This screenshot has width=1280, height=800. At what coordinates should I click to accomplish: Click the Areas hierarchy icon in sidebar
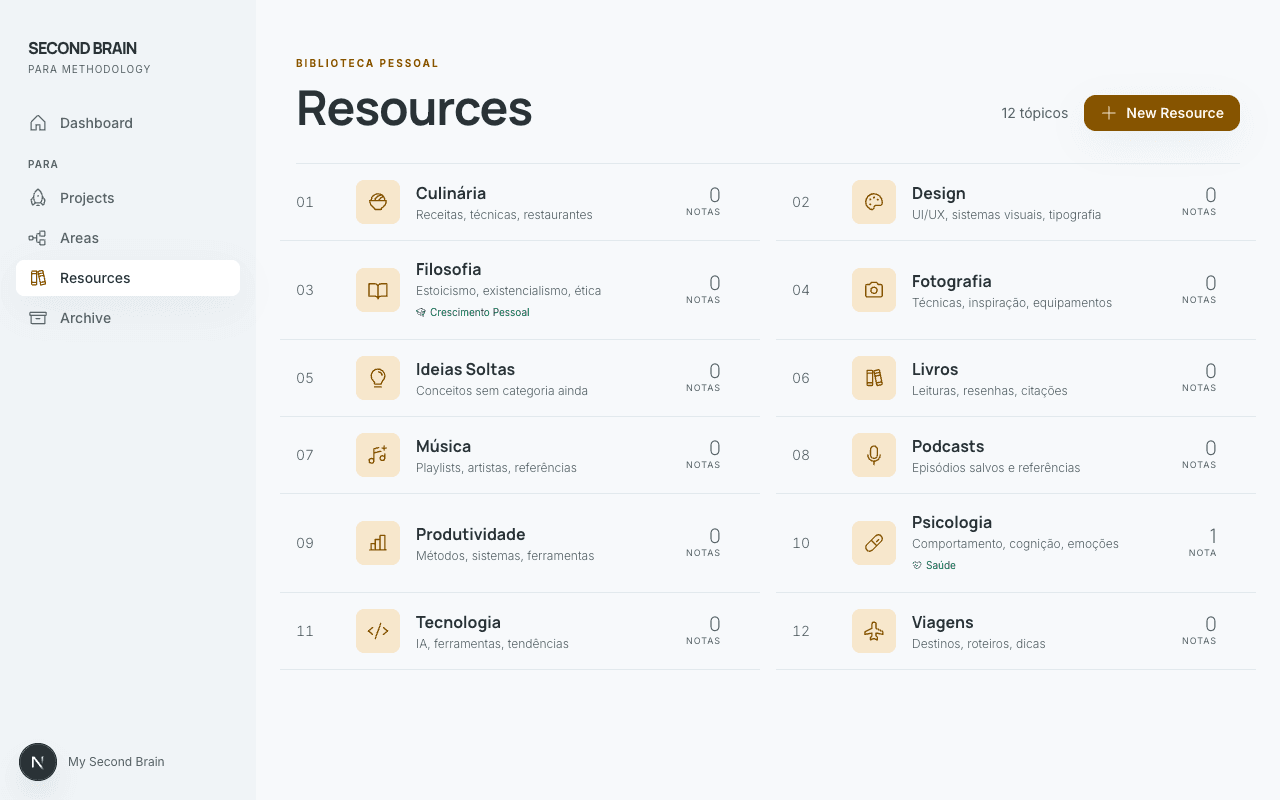[38, 238]
